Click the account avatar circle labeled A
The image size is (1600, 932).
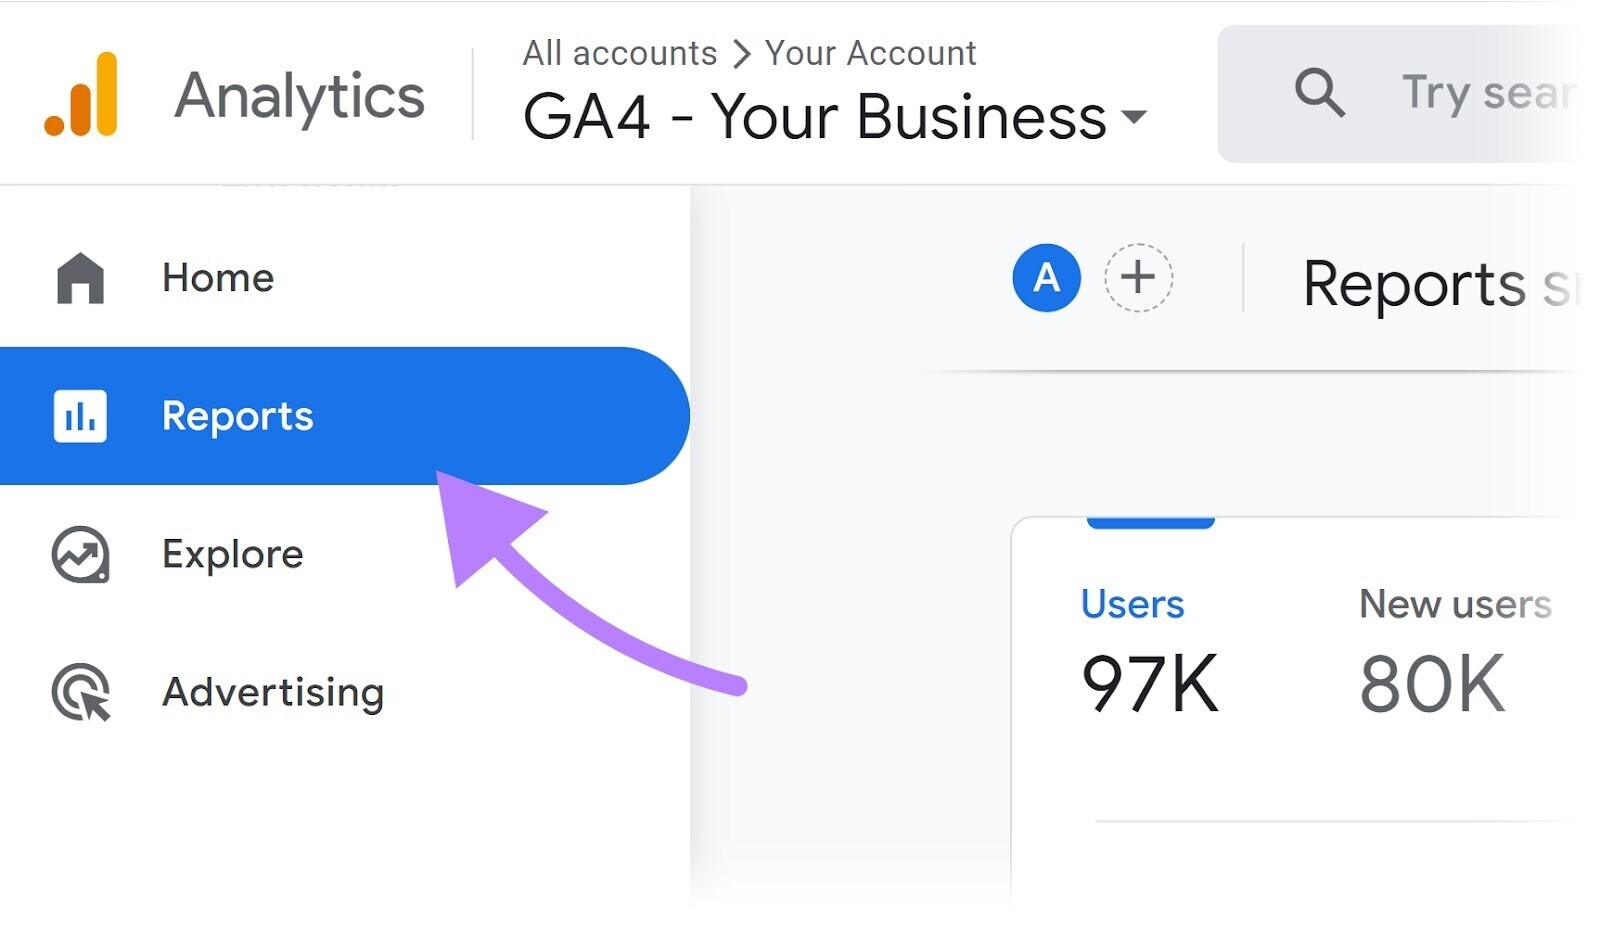(1046, 279)
